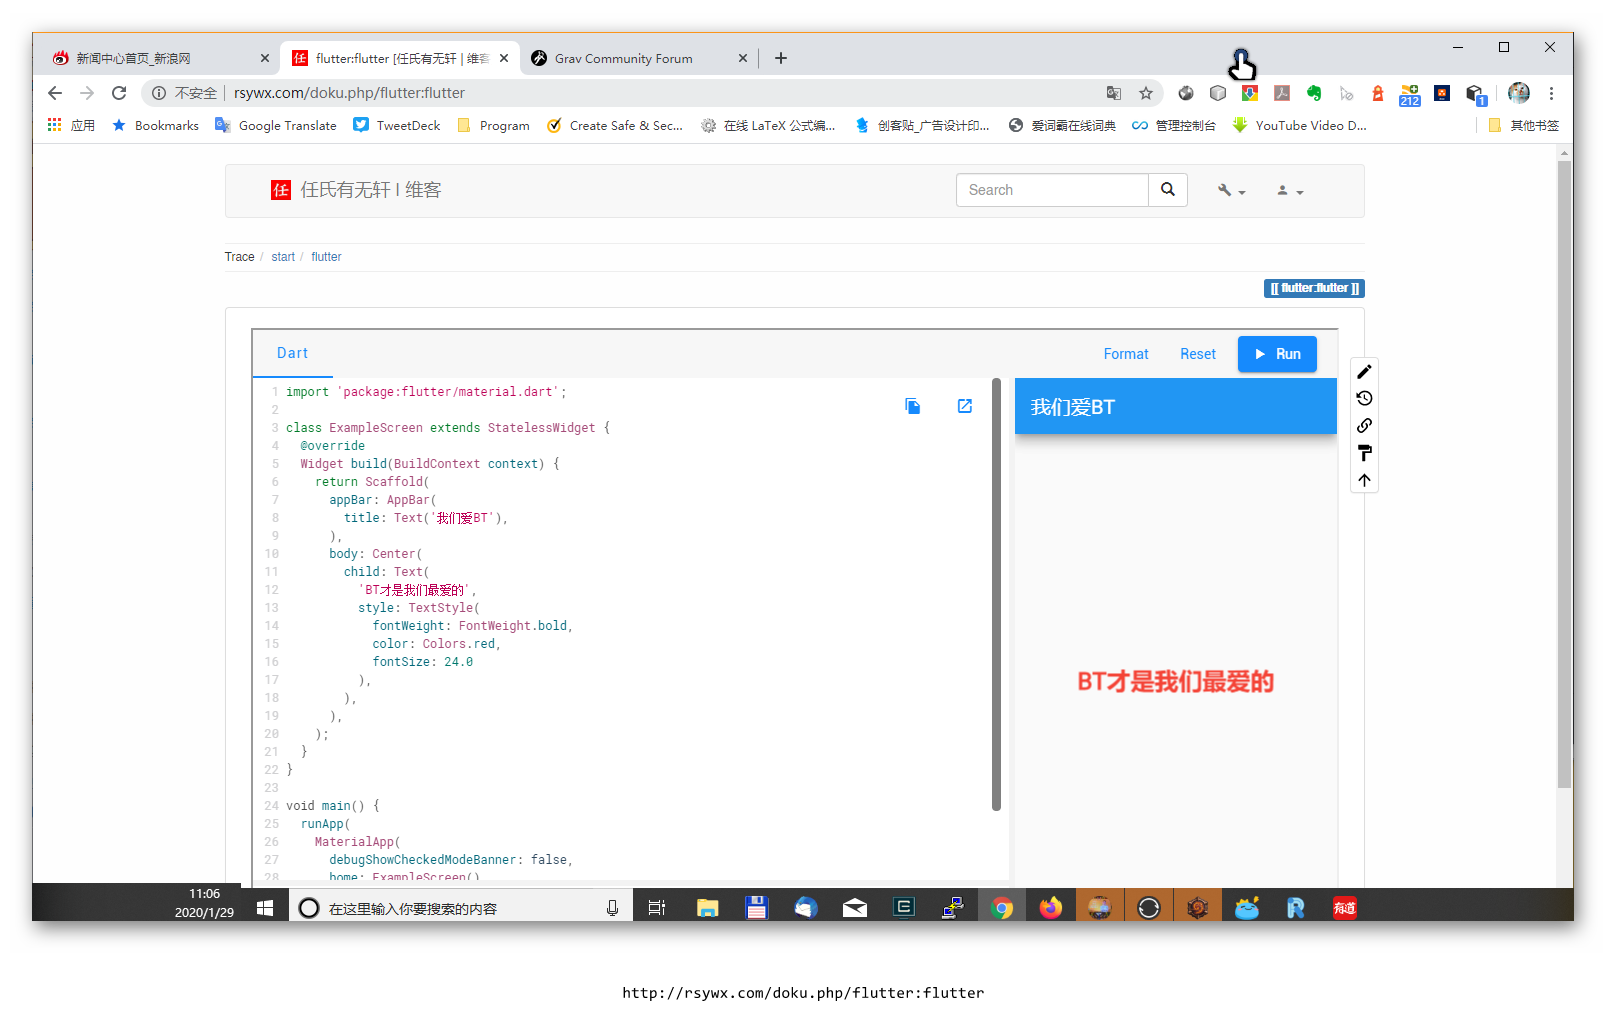Open the wrench tools dropdown
The image size is (1606, 1033).
pyautogui.click(x=1231, y=190)
